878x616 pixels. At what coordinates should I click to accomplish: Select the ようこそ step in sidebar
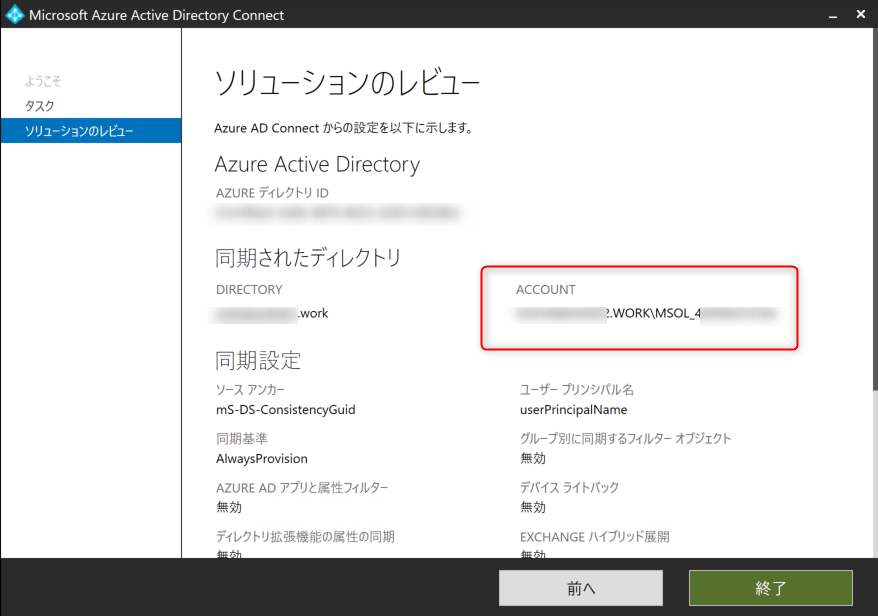tap(43, 81)
